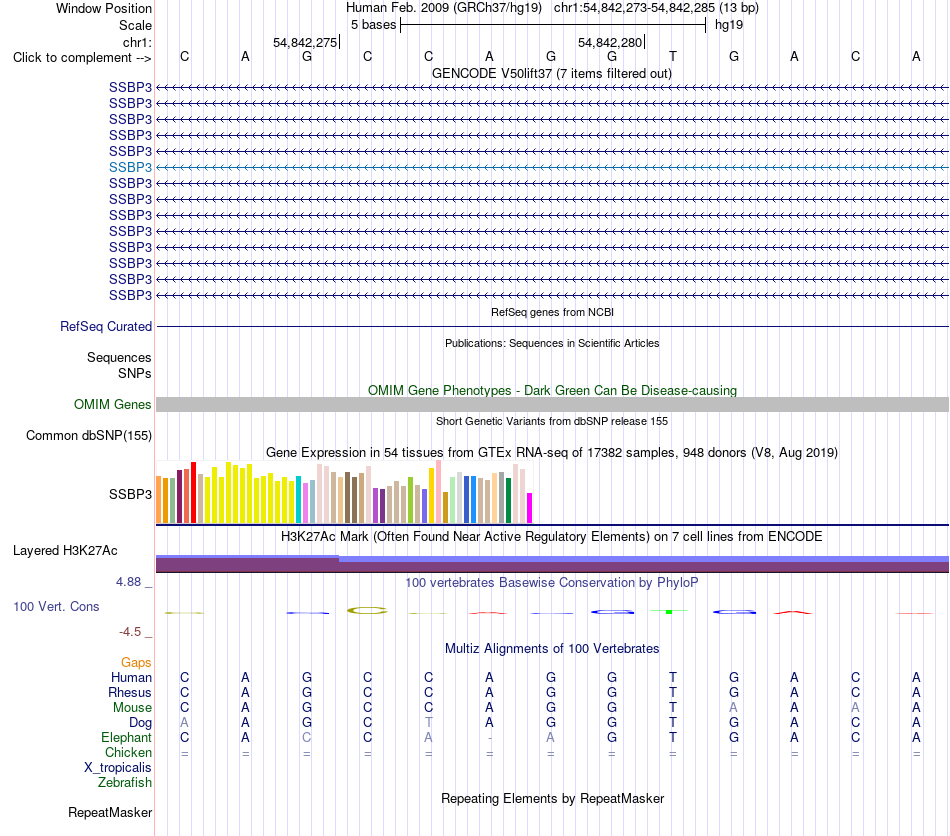Click the 'Gene Expression in 54 tissues' title

click(x=552, y=453)
